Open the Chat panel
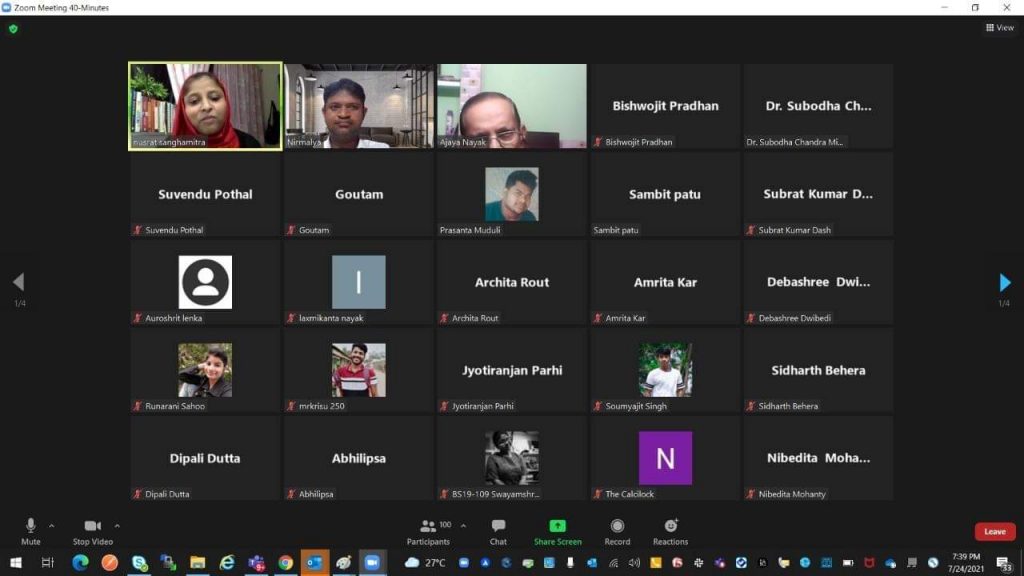1024x576 pixels. pyautogui.click(x=498, y=526)
